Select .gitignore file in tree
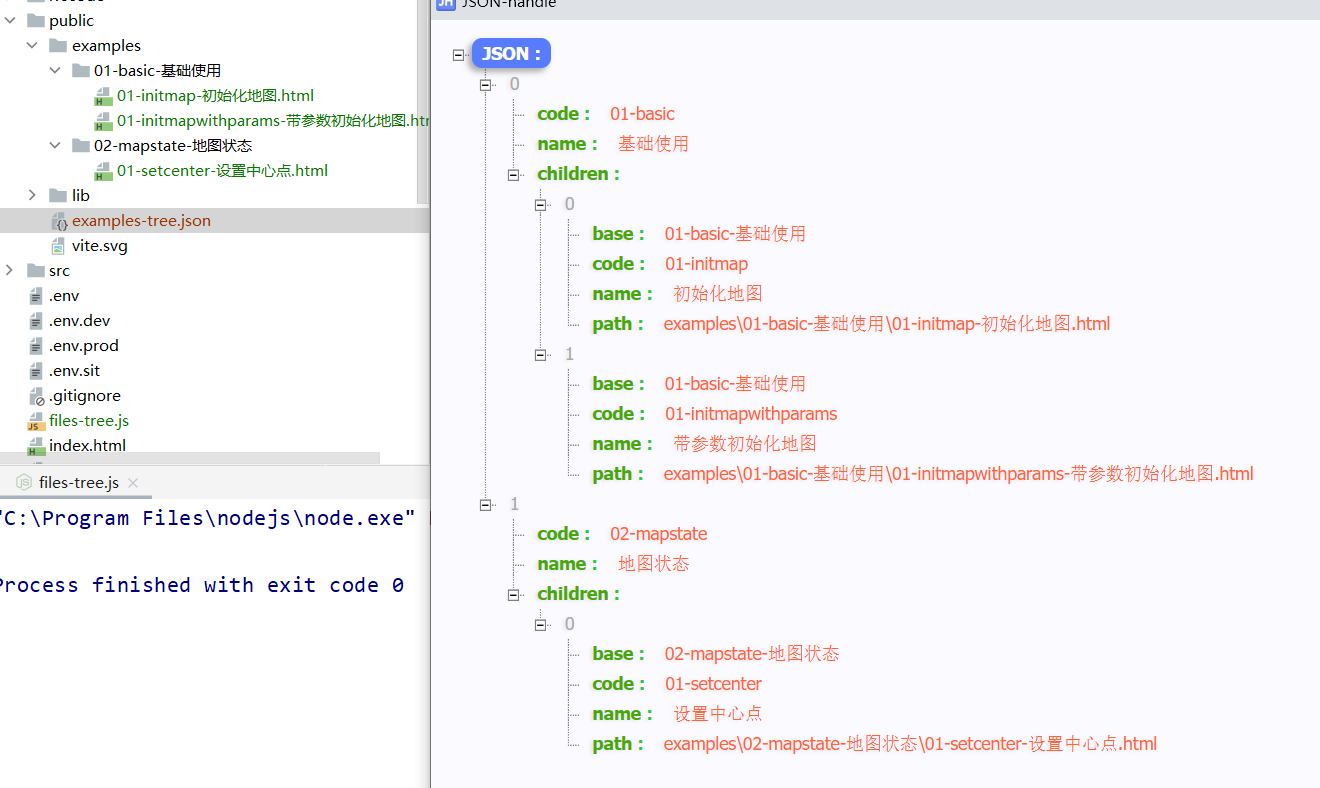This screenshot has width=1320, height=788. coord(85,395)
